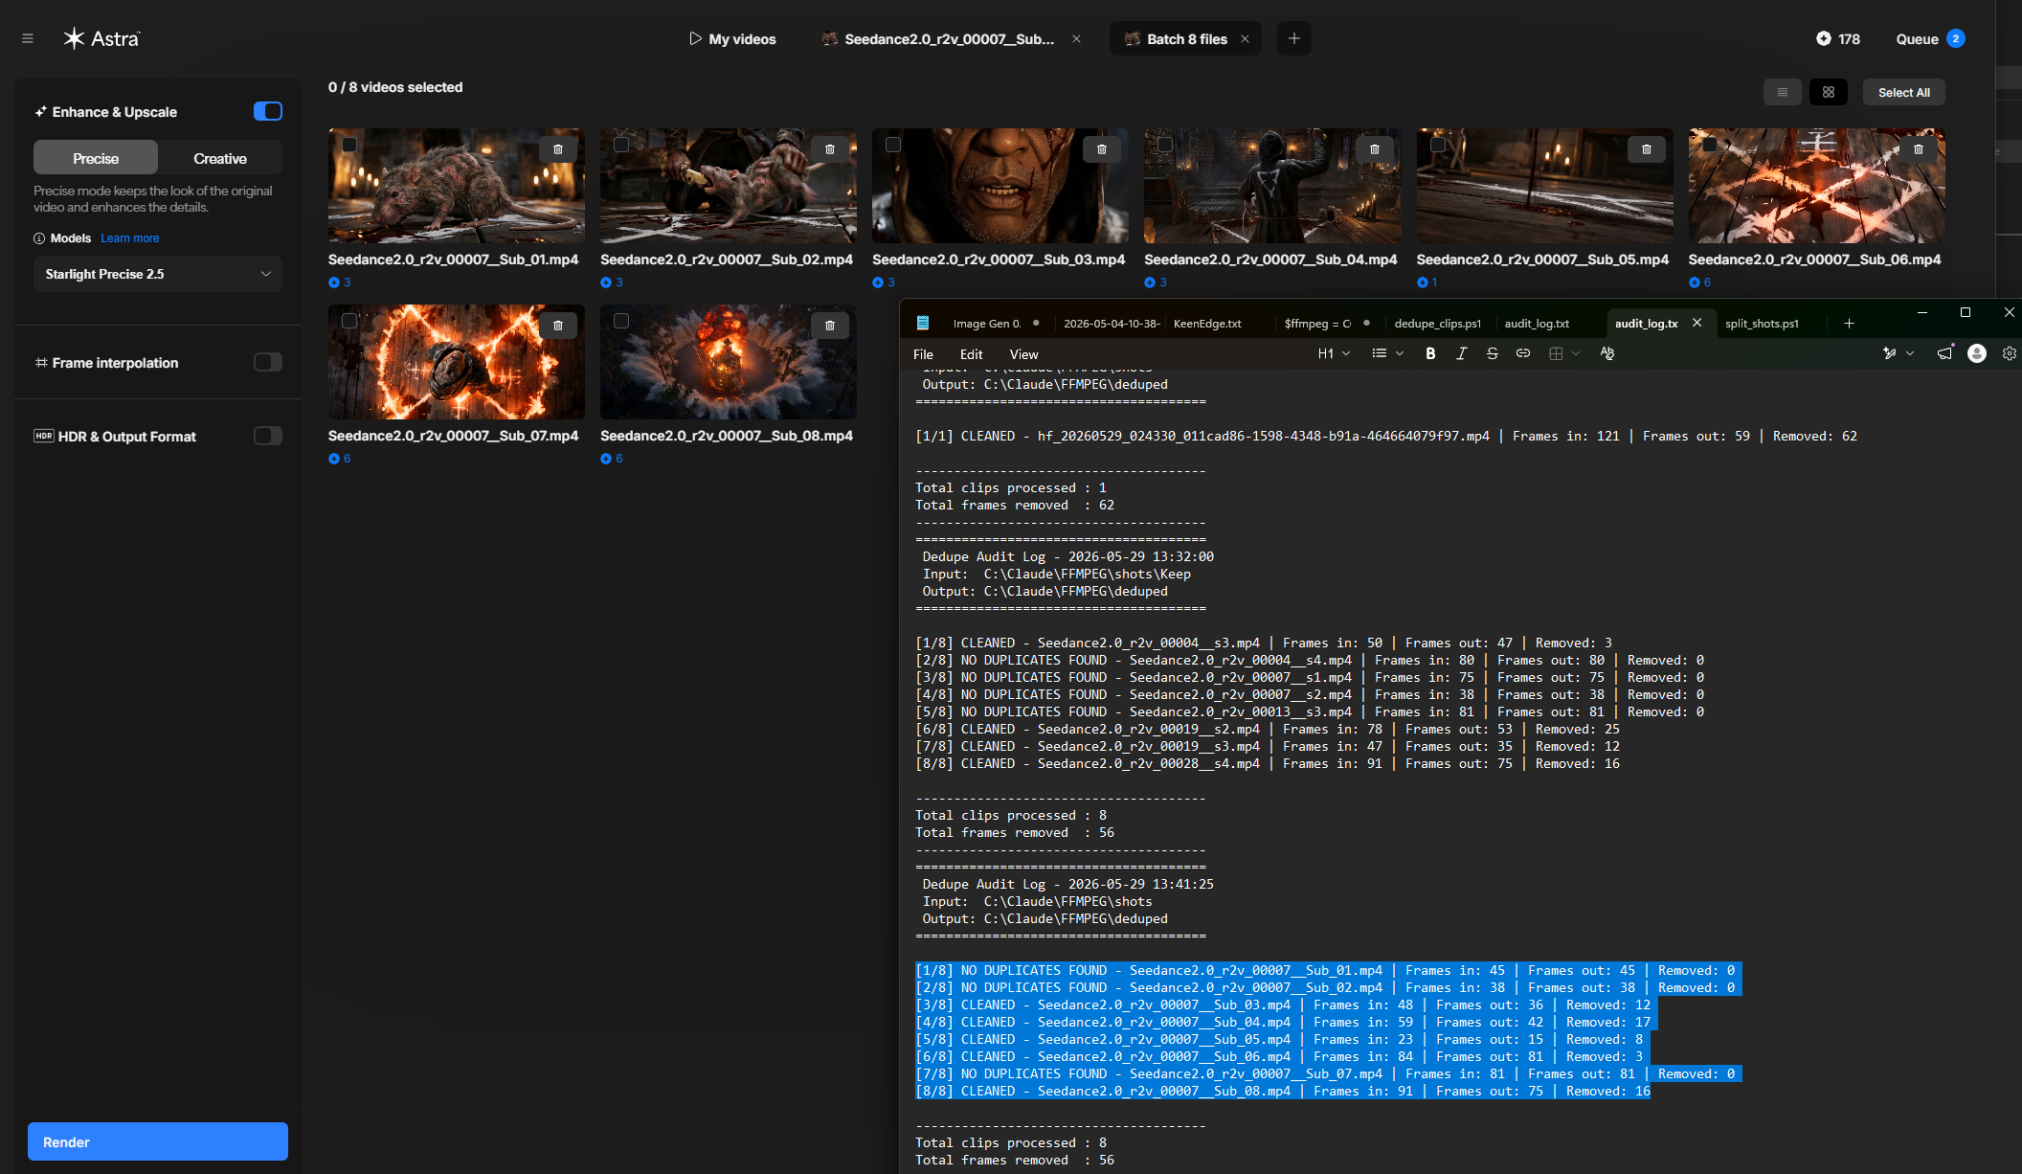The width and height of the screenshot is (2022, 1174).
Task: Check the box for Sub_03.mp4 video
Action: point(893,145)
